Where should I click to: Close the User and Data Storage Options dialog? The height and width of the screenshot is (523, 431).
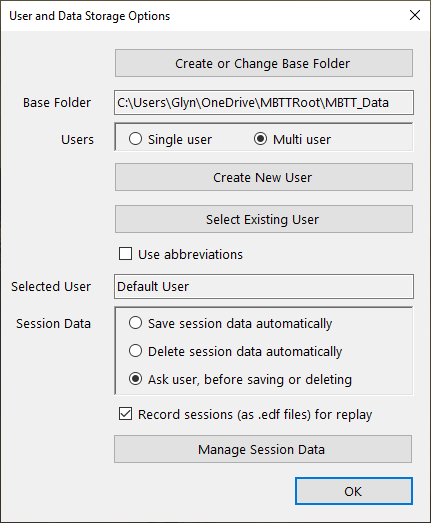[x=415, y=15]
